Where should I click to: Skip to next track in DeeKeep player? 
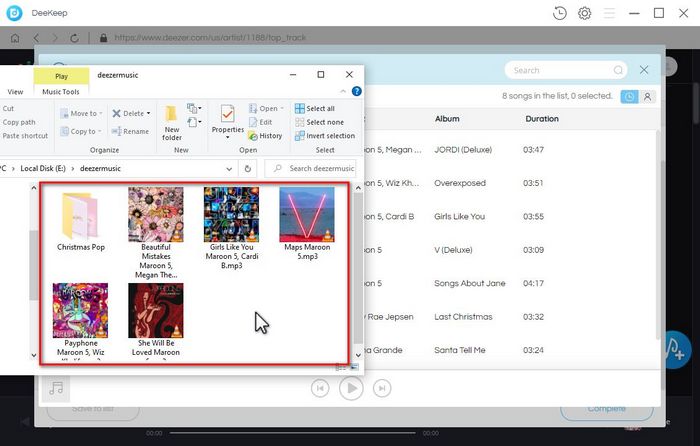[x=382, y=388]
